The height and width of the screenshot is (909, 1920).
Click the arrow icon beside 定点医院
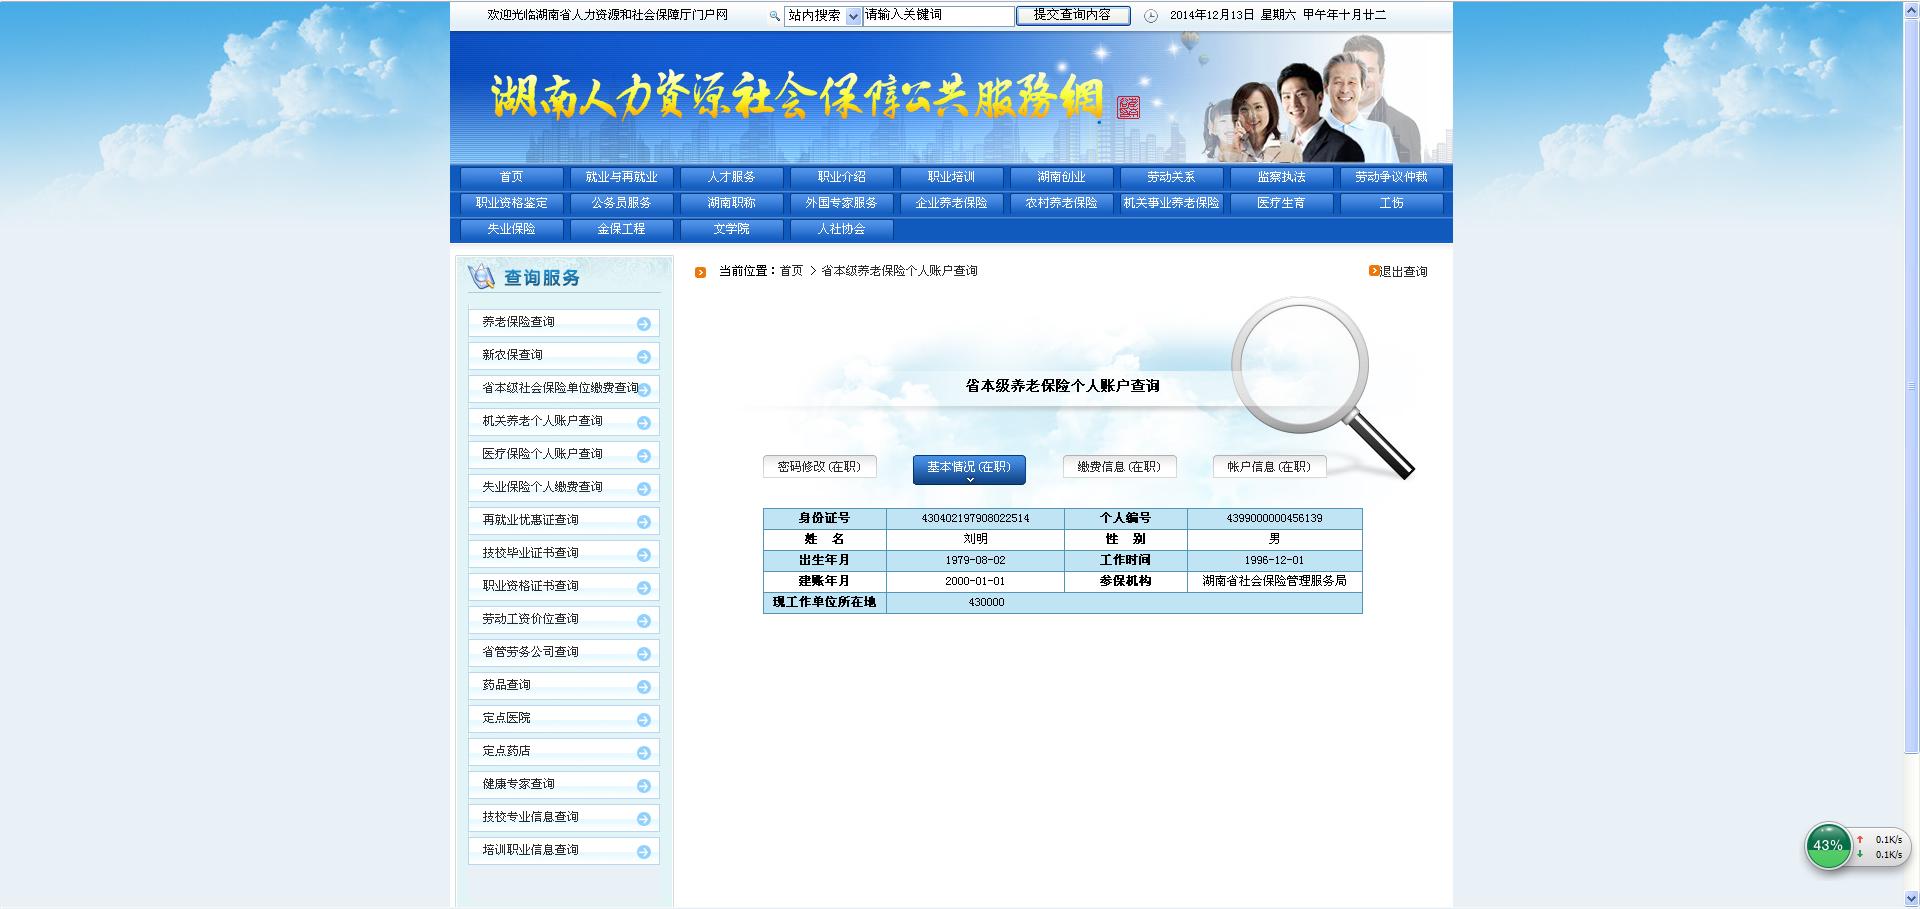point(643,719)
